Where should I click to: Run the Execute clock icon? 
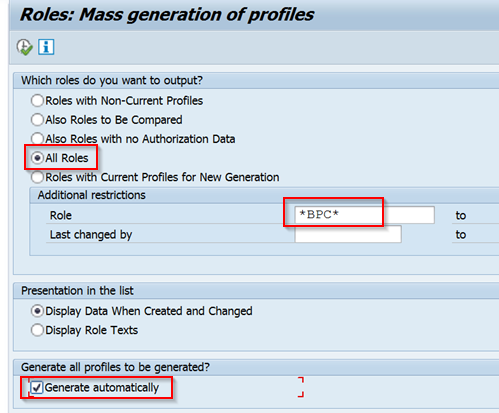point(25,47)
